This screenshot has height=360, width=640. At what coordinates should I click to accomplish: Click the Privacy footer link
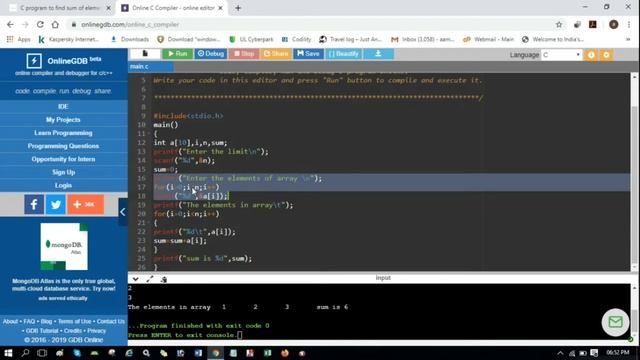coord(96,331)
